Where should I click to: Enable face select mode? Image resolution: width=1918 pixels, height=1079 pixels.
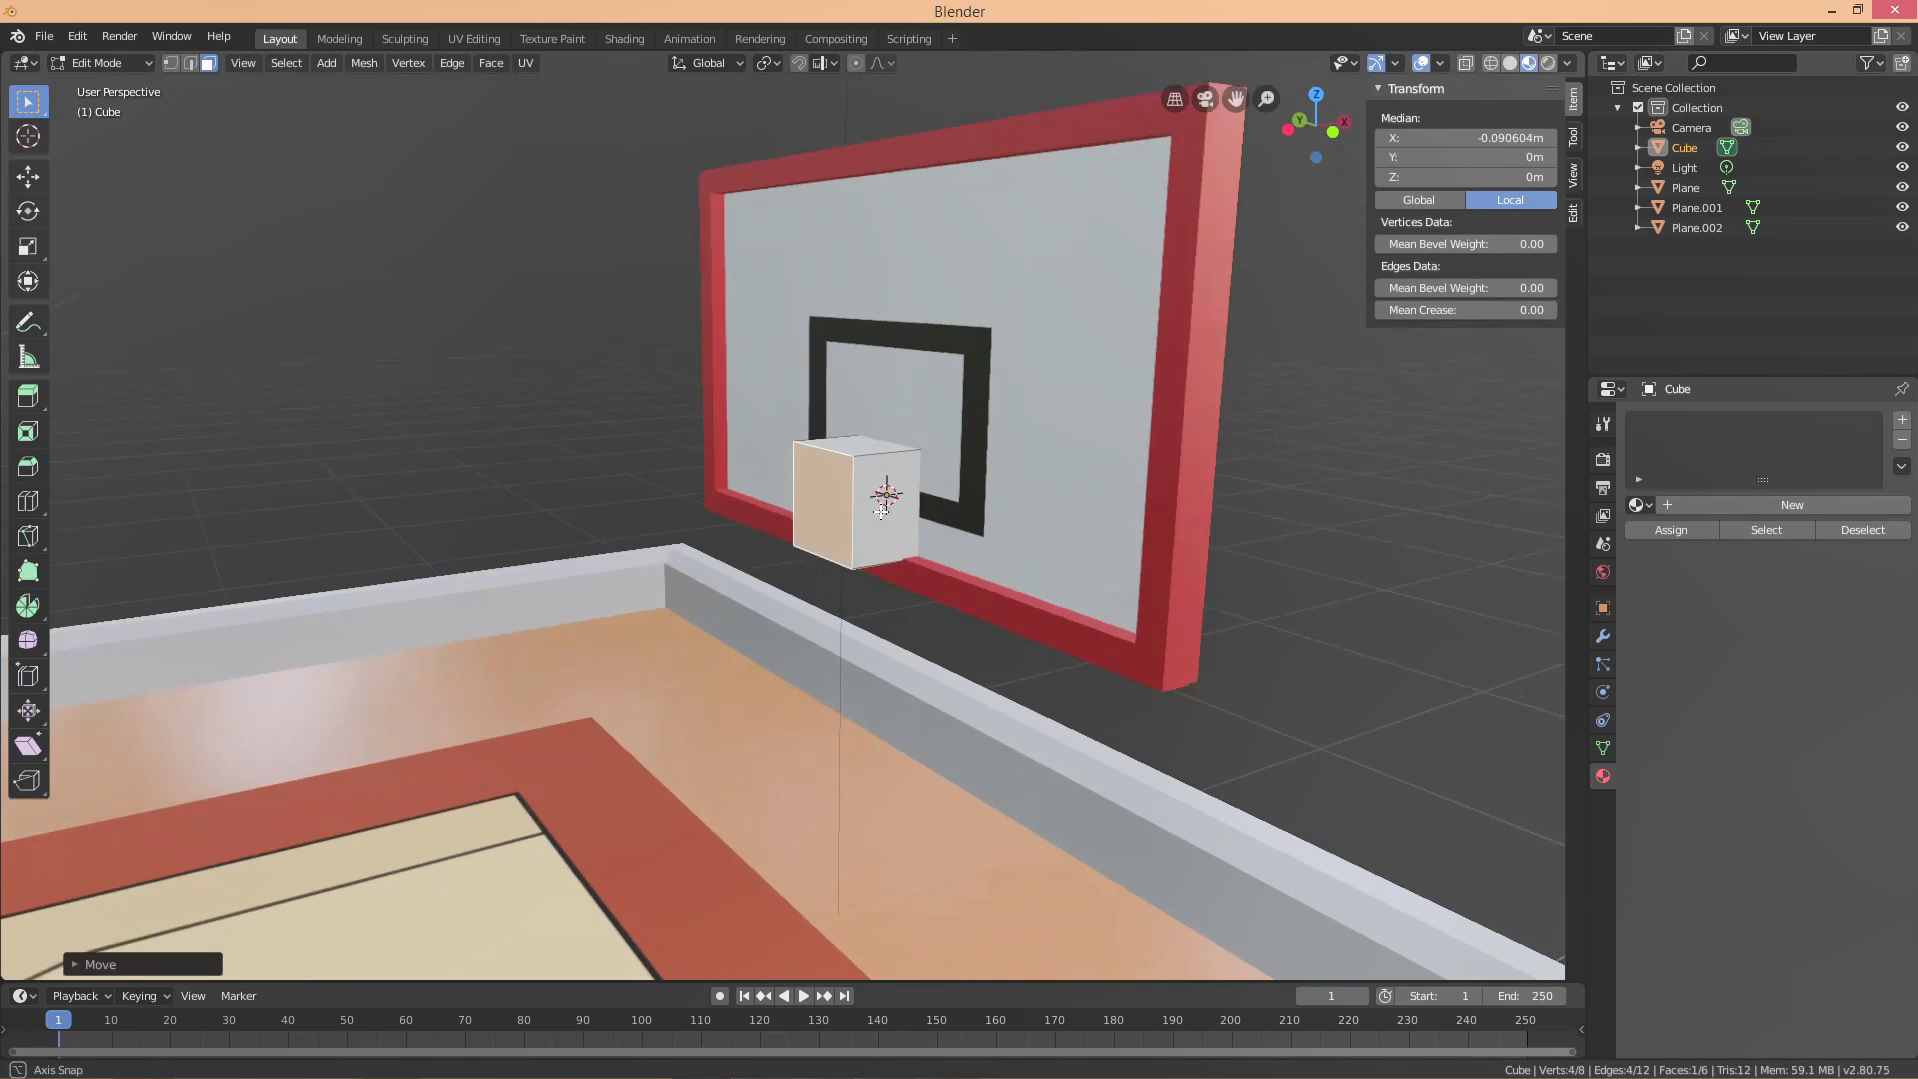[x=209, y=63]
